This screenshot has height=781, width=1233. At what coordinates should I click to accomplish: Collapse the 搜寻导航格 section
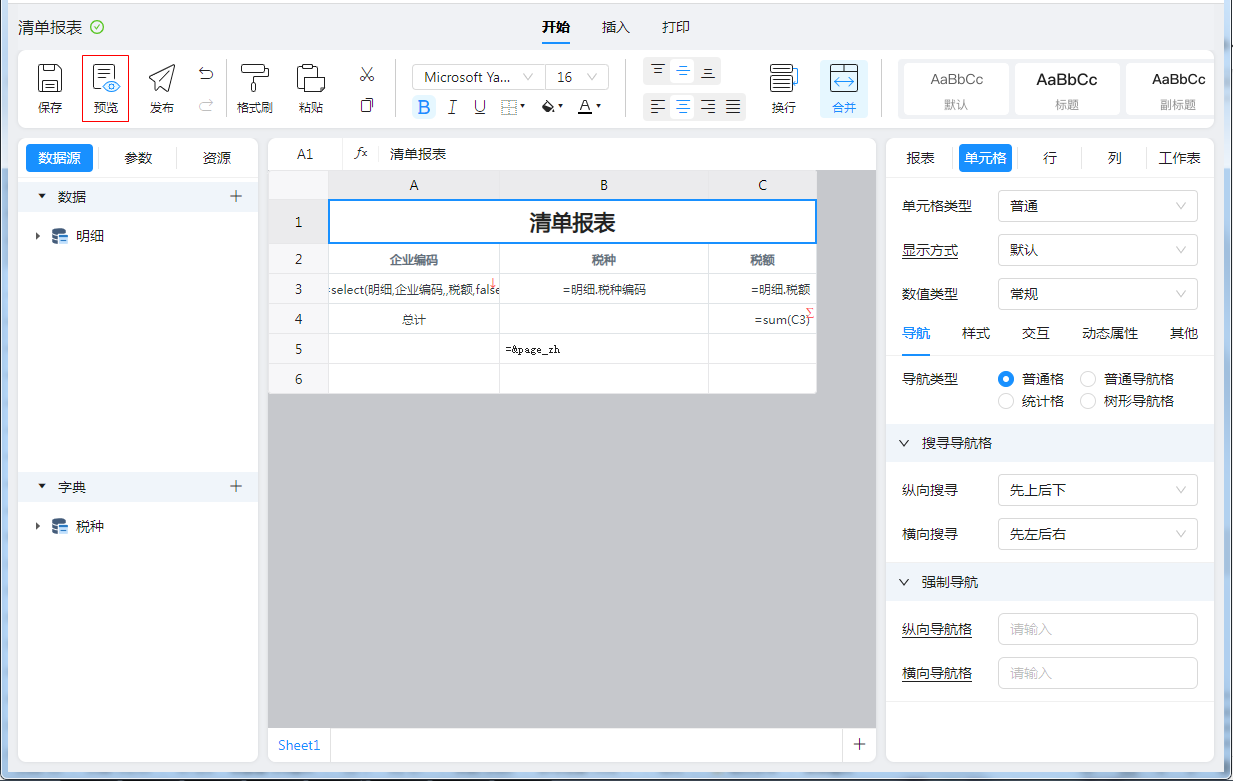click(905, 443)
